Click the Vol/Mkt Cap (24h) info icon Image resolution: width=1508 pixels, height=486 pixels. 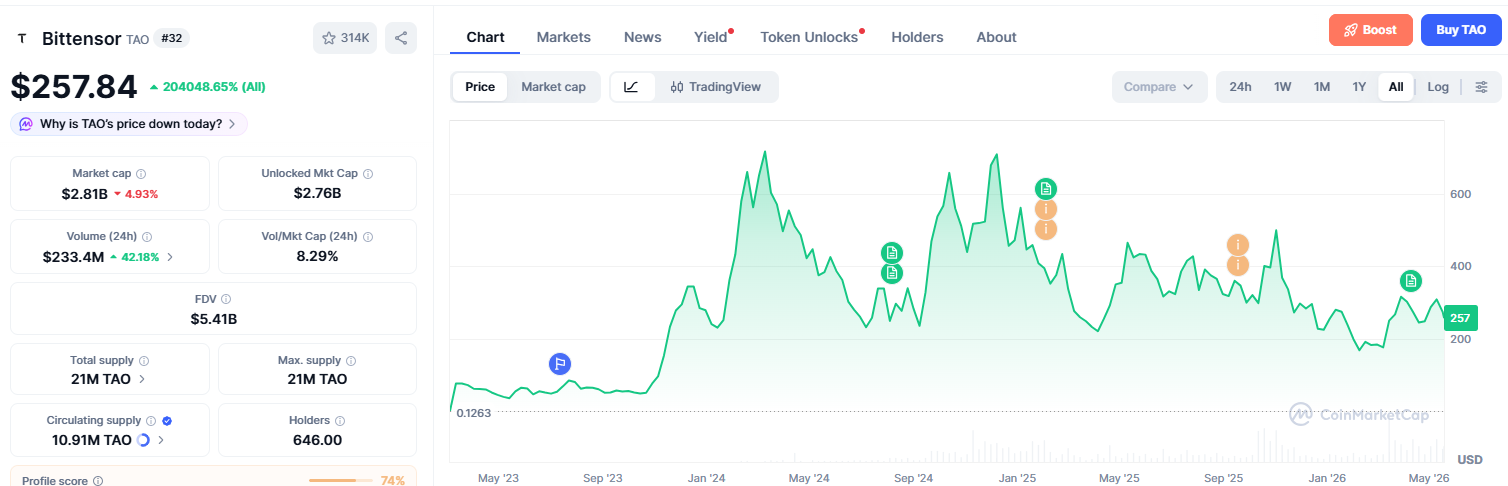(x=369, y=237)
